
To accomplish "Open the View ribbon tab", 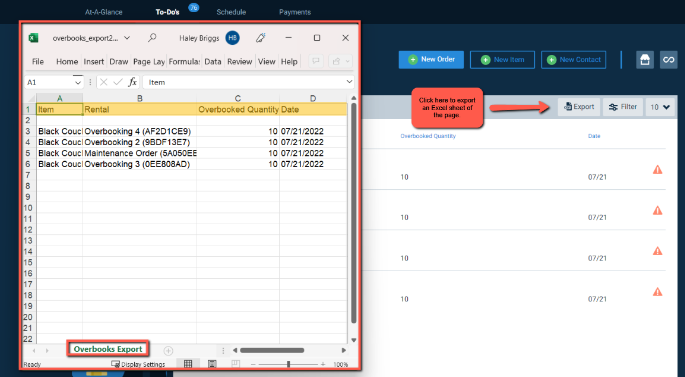I will click(266, 62).
